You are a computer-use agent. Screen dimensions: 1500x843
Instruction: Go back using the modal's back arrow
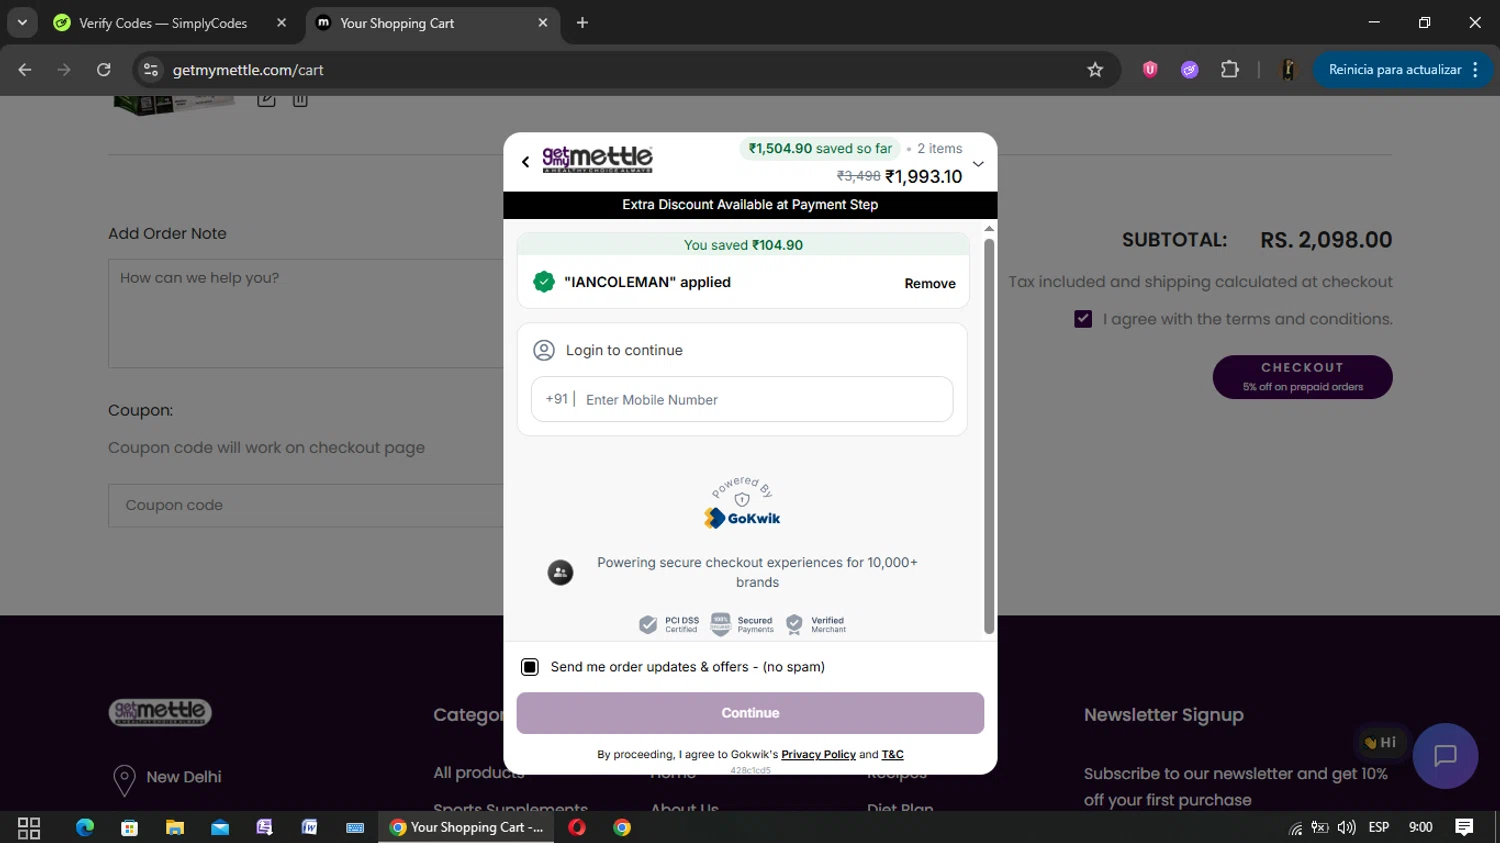tap(526, 161)
